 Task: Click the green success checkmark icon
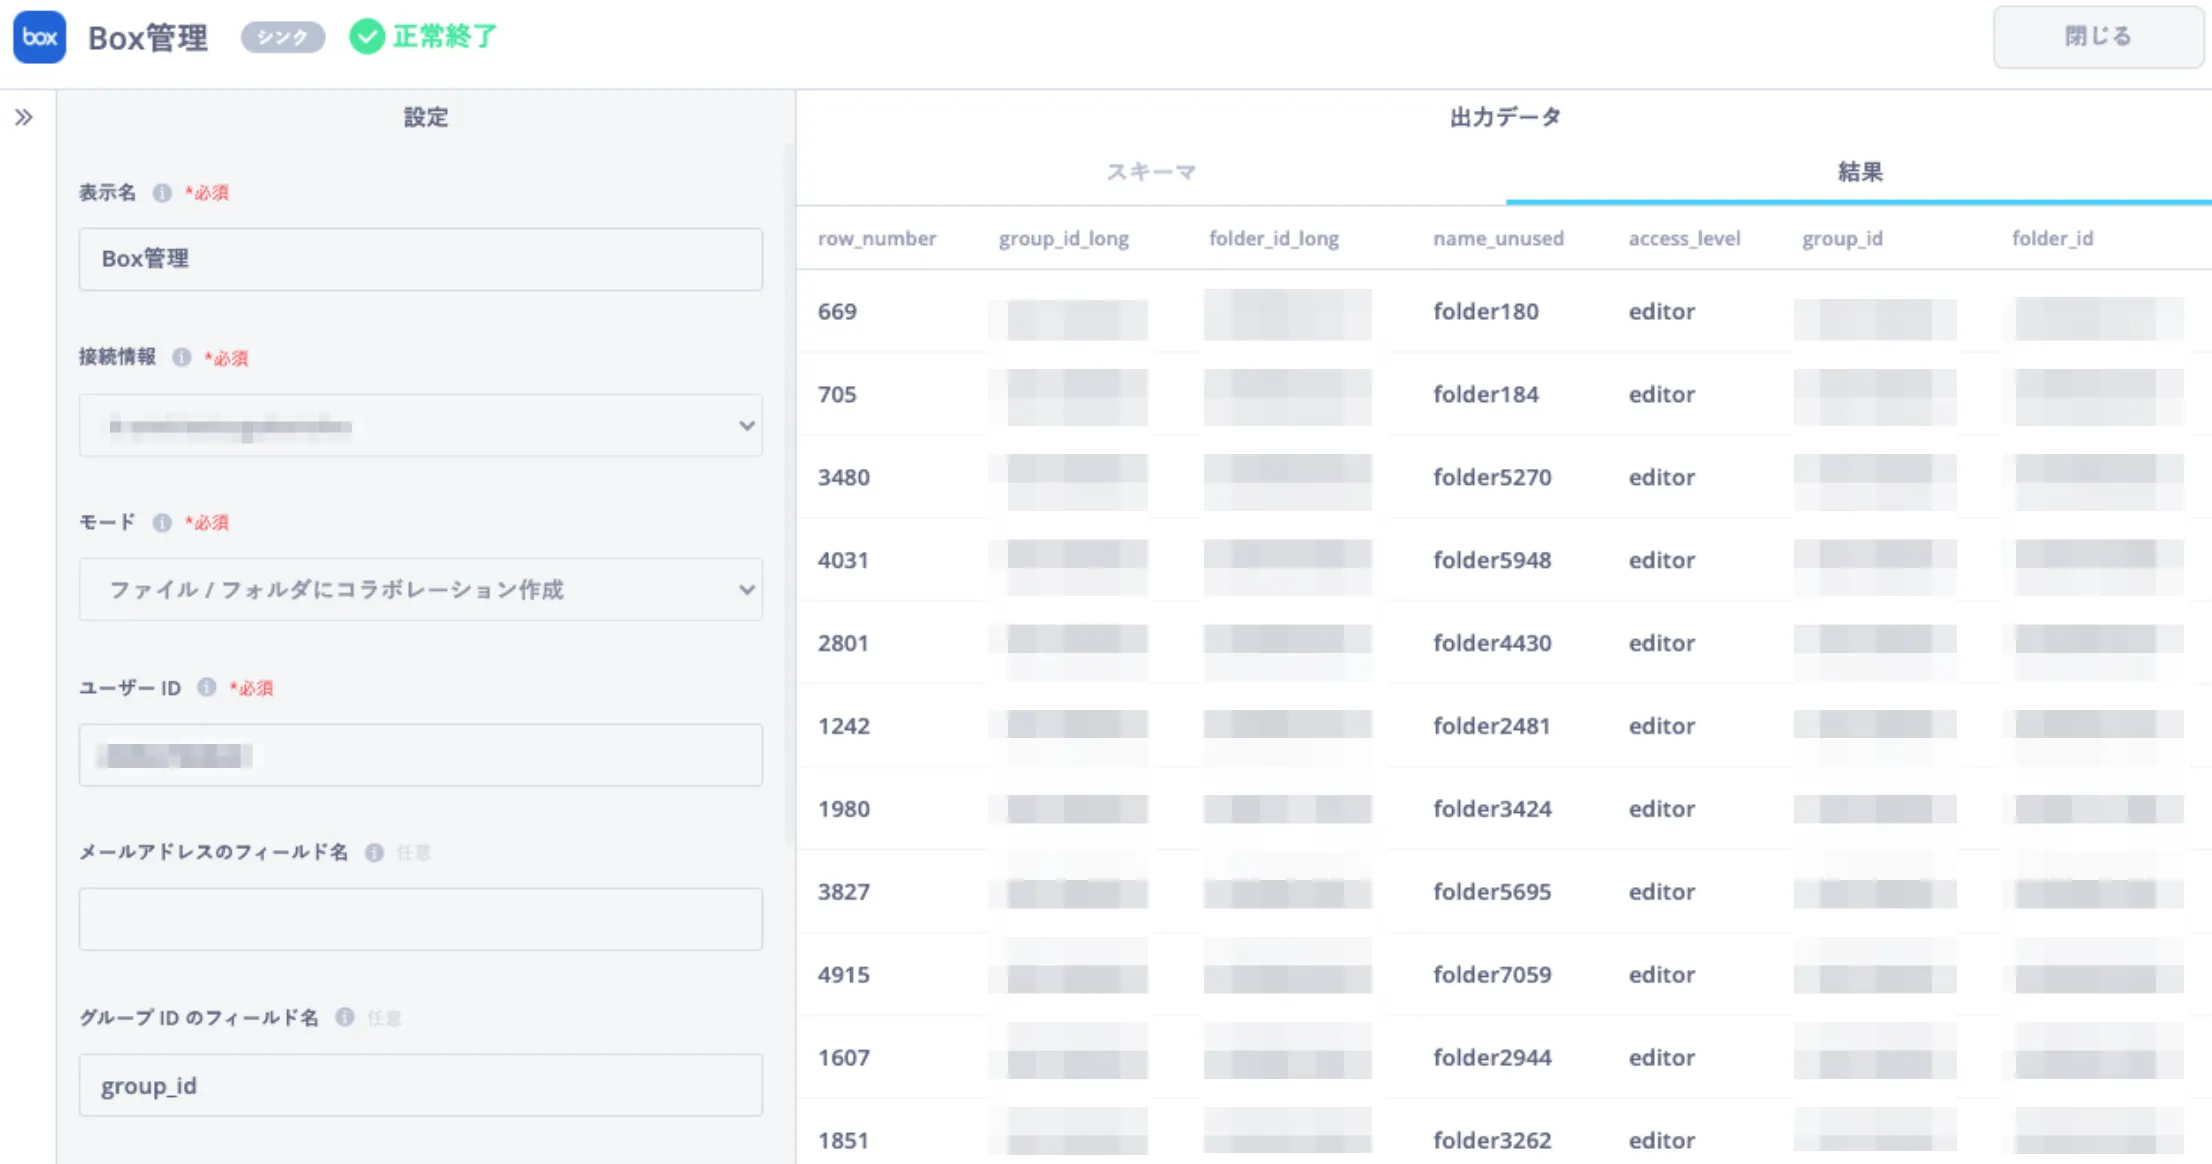pyautogui.click(x=367, y=37)
